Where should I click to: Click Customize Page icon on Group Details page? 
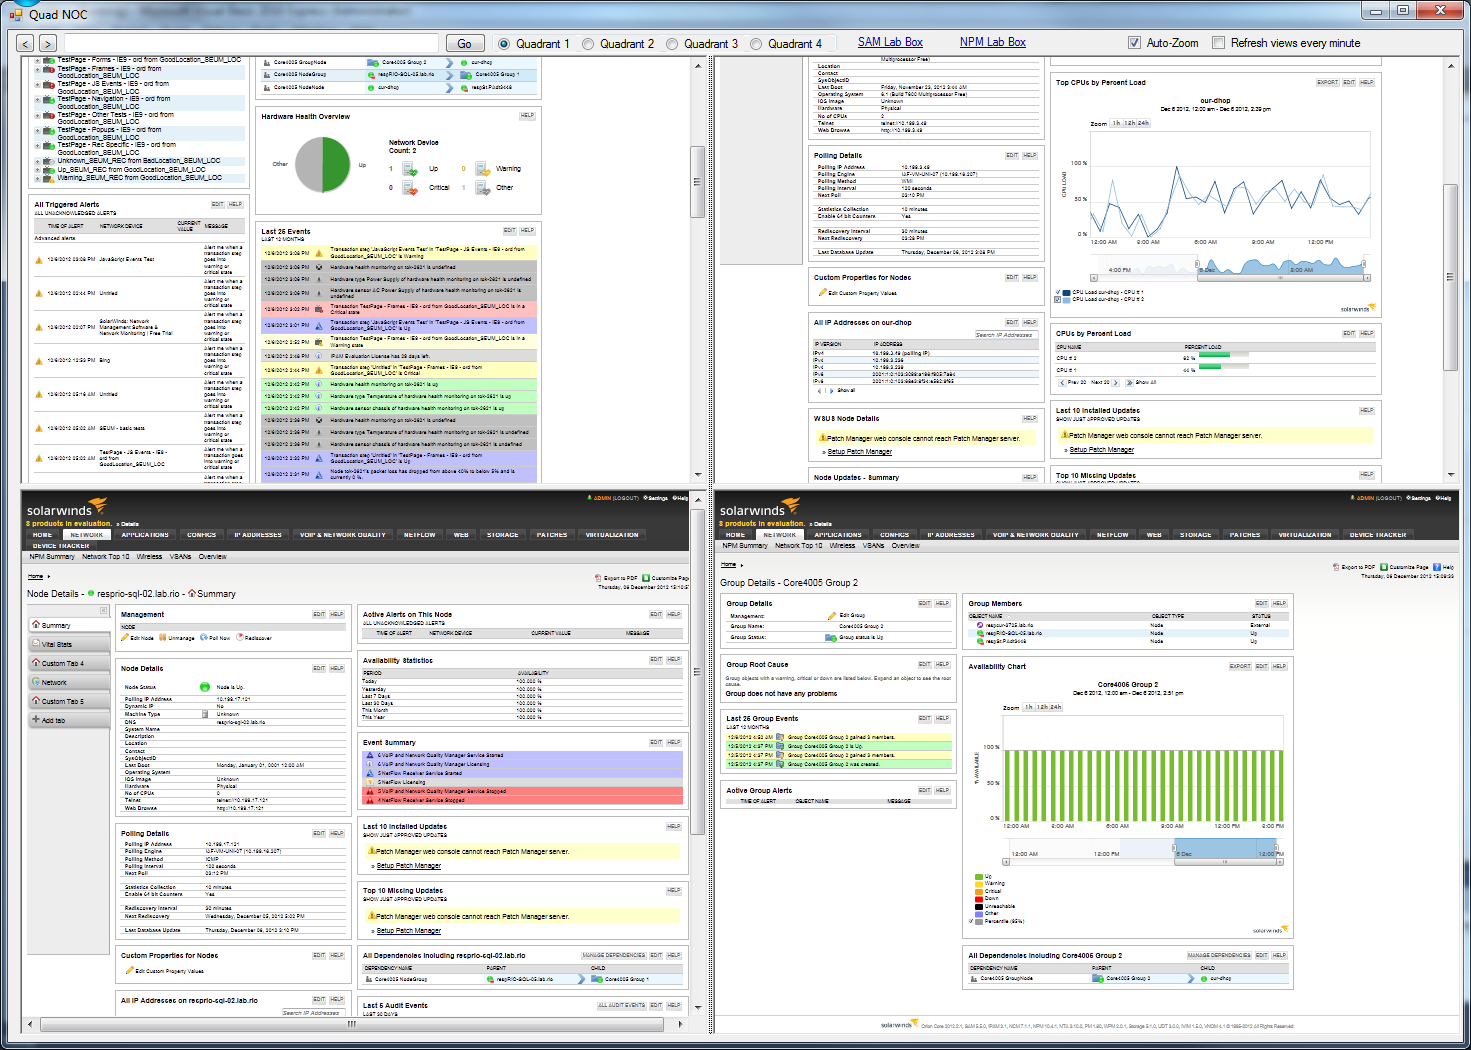pos(1384,567)
